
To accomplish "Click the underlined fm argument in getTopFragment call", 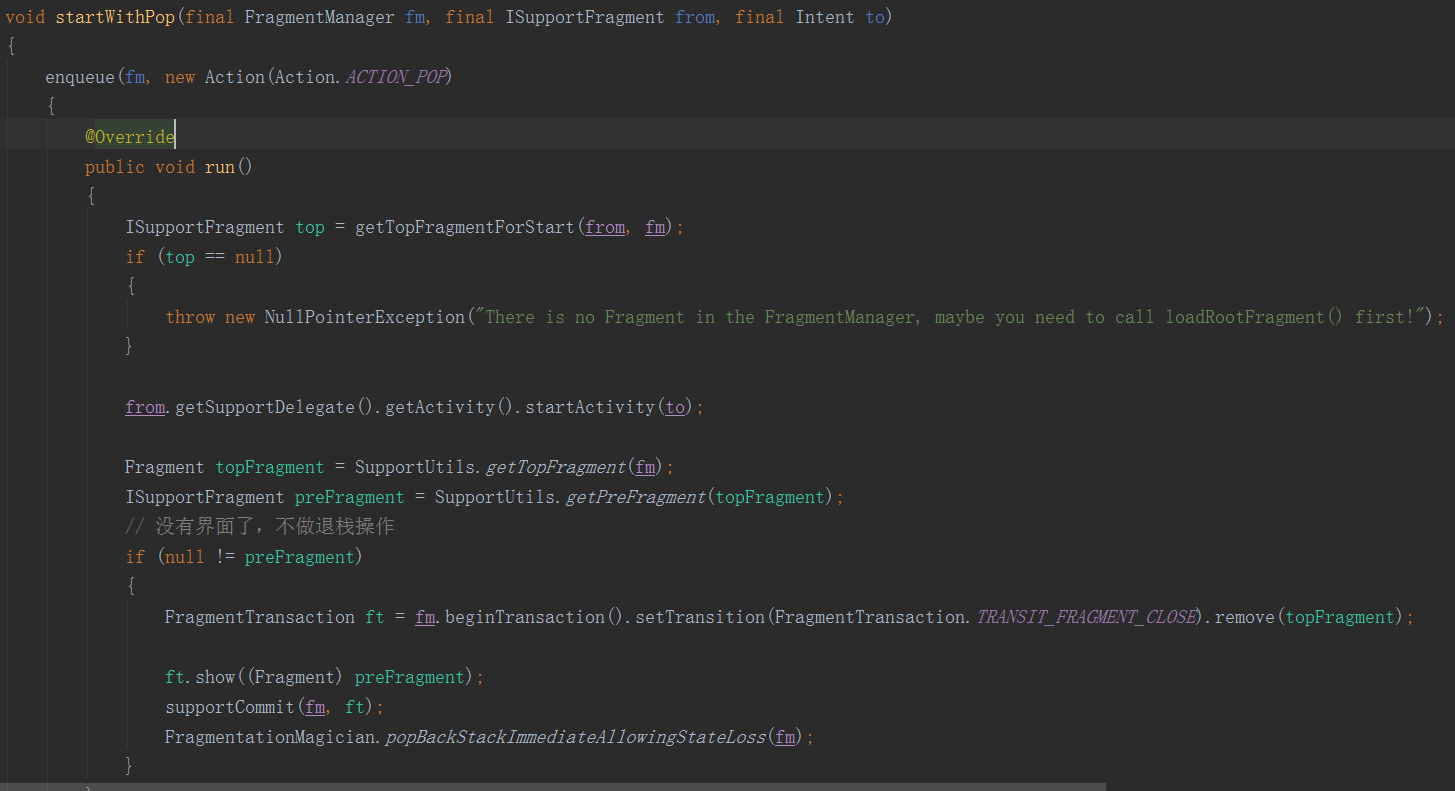I will pyautogui.click(x=644, y=466).
